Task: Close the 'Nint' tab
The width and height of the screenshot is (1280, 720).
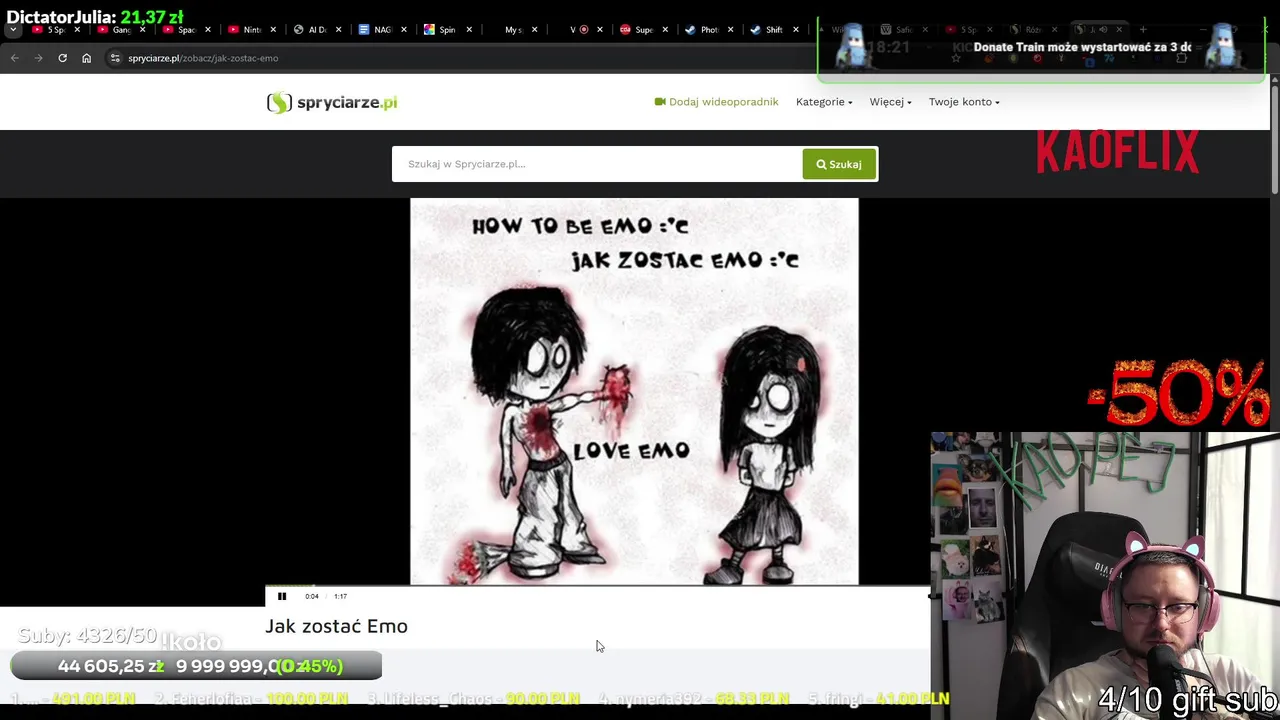Action: pyautogui.click(x=273, y=30)
